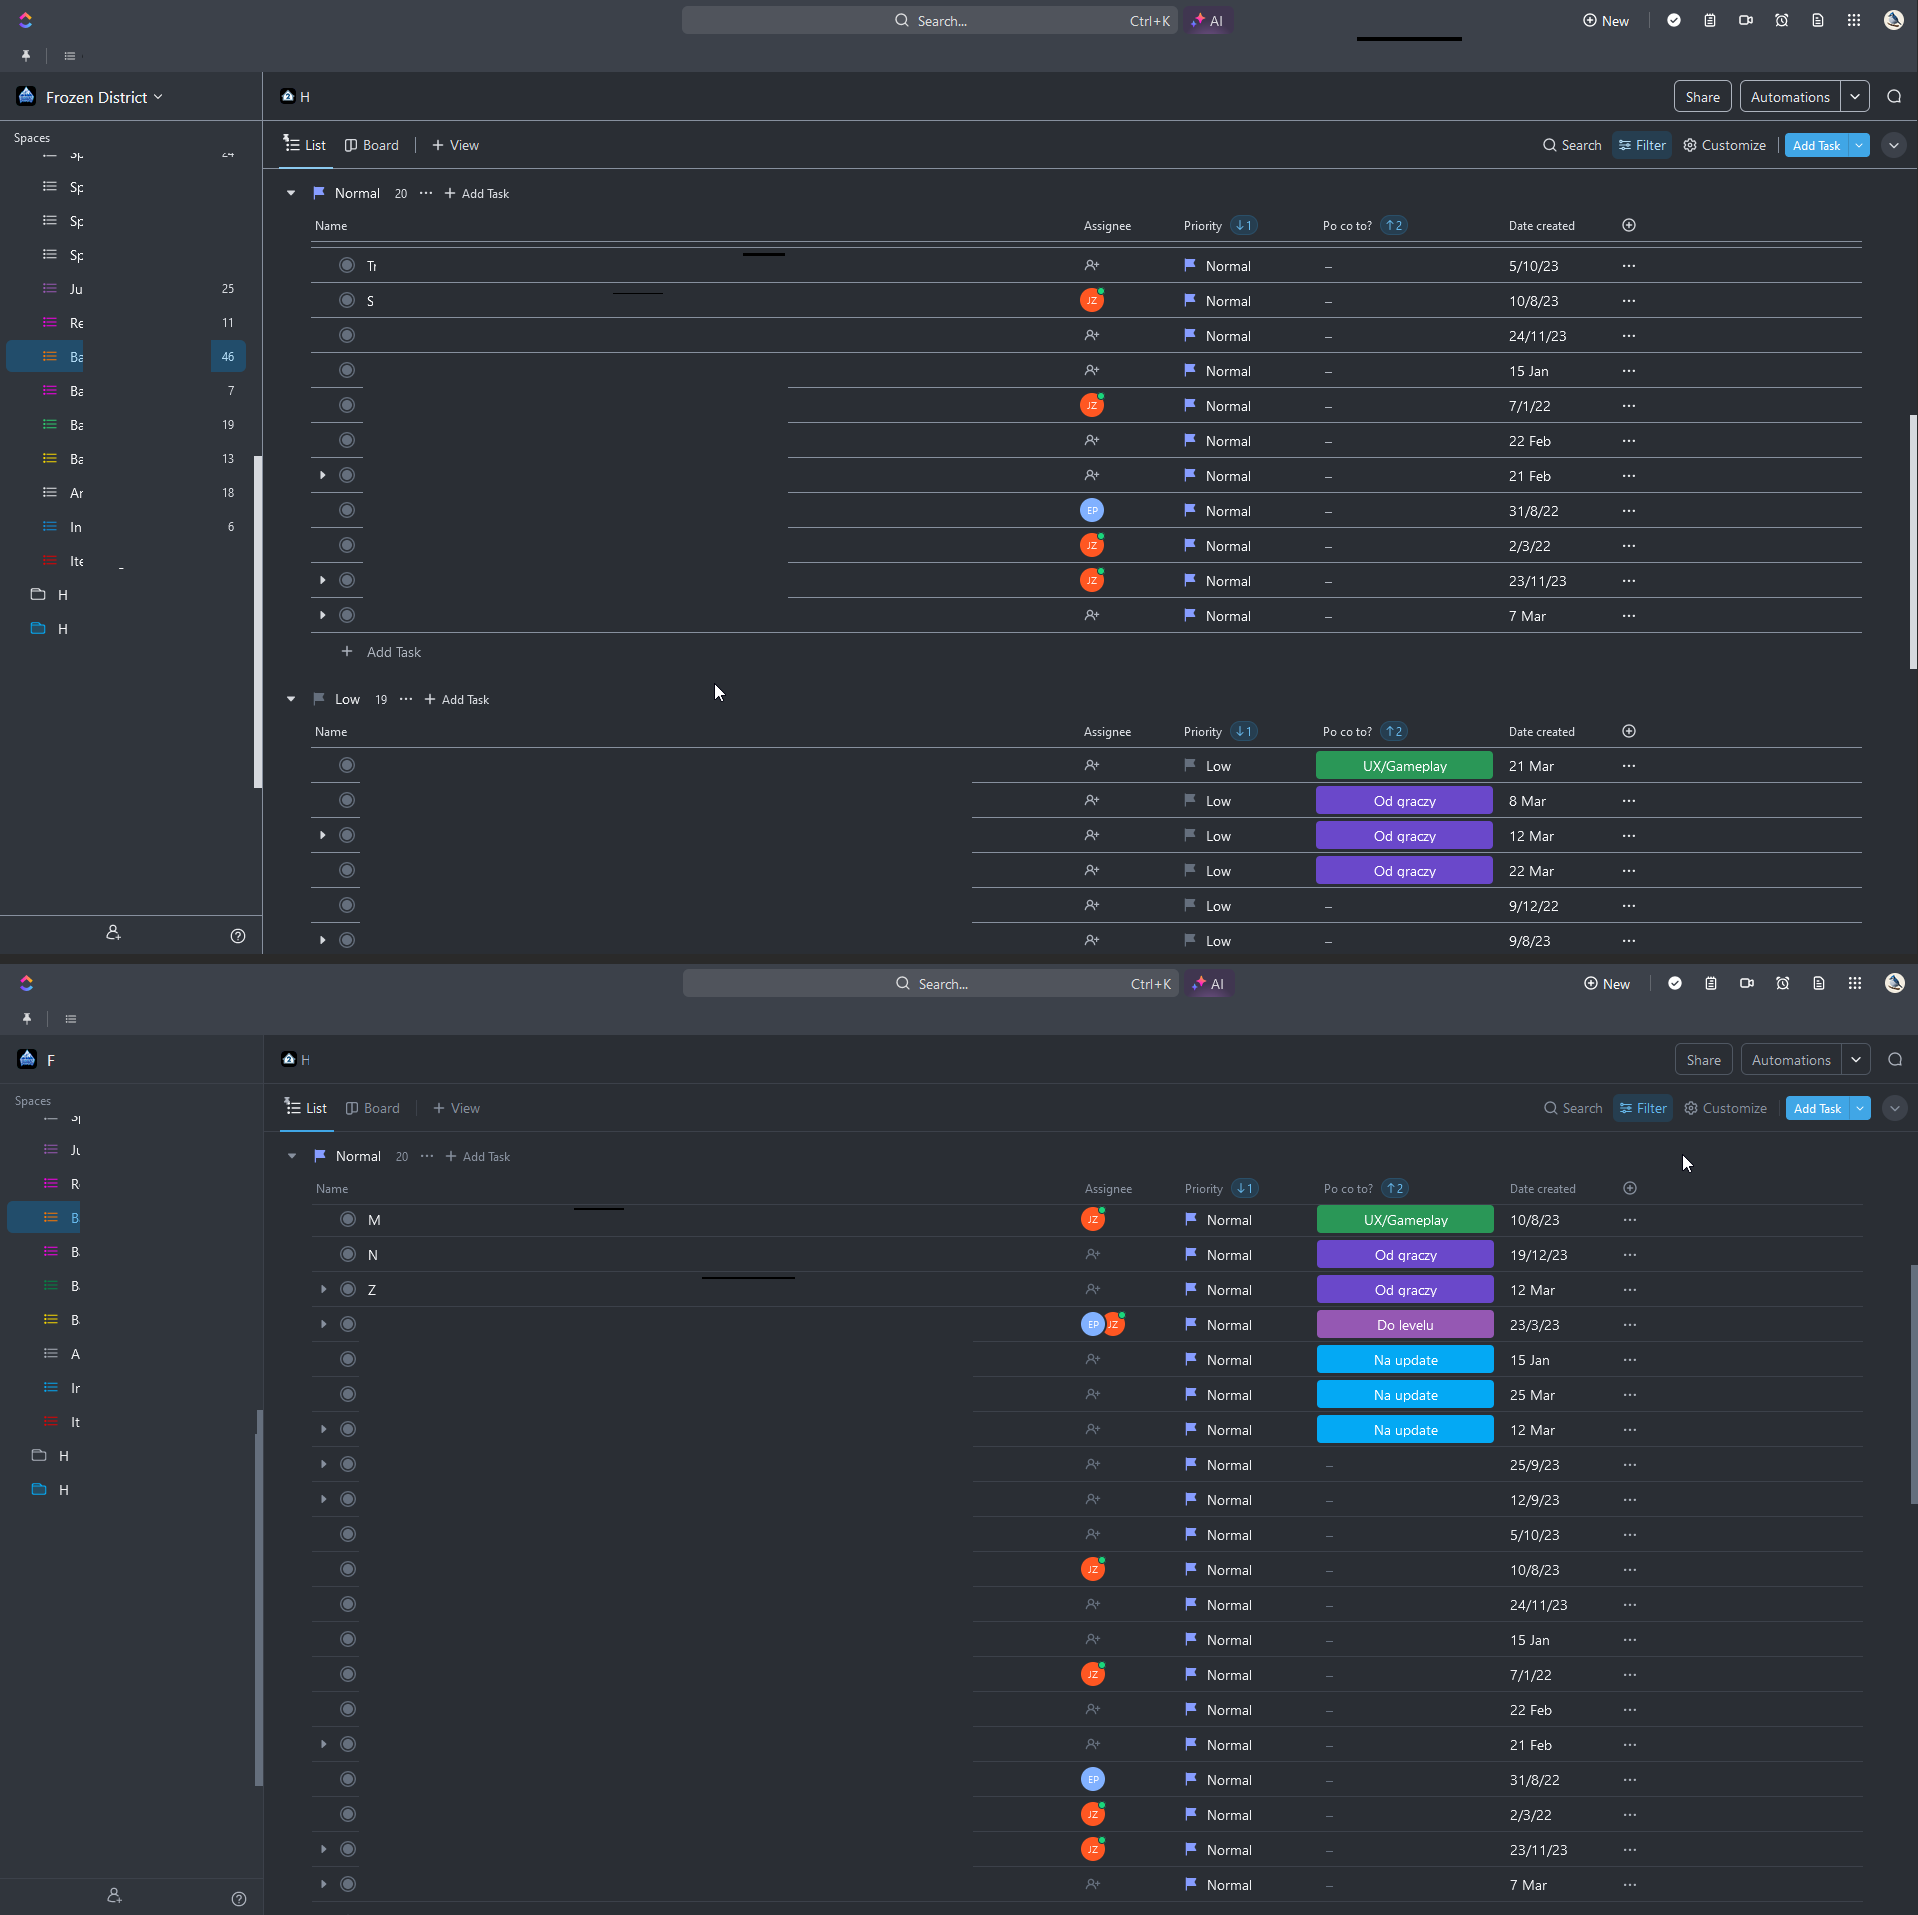This screenshot has width=1918, height=1915.
Task: Upper window: collapse the Low priority group
Action: [x=291, y=699]
